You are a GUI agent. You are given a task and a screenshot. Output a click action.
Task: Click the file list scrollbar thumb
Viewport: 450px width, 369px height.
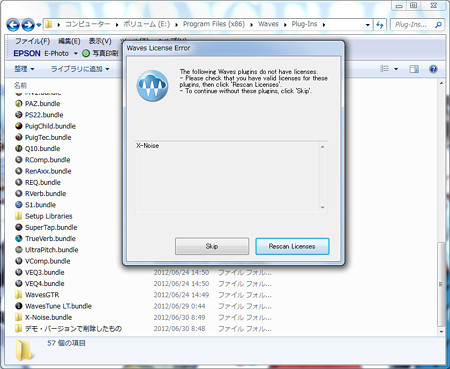[441, 284]
